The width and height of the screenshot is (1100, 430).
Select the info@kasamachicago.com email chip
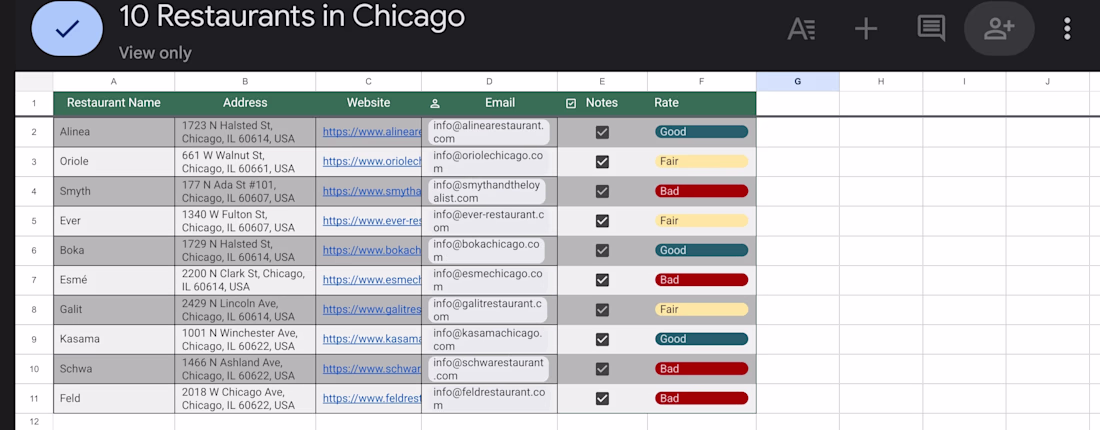(489, 339)
